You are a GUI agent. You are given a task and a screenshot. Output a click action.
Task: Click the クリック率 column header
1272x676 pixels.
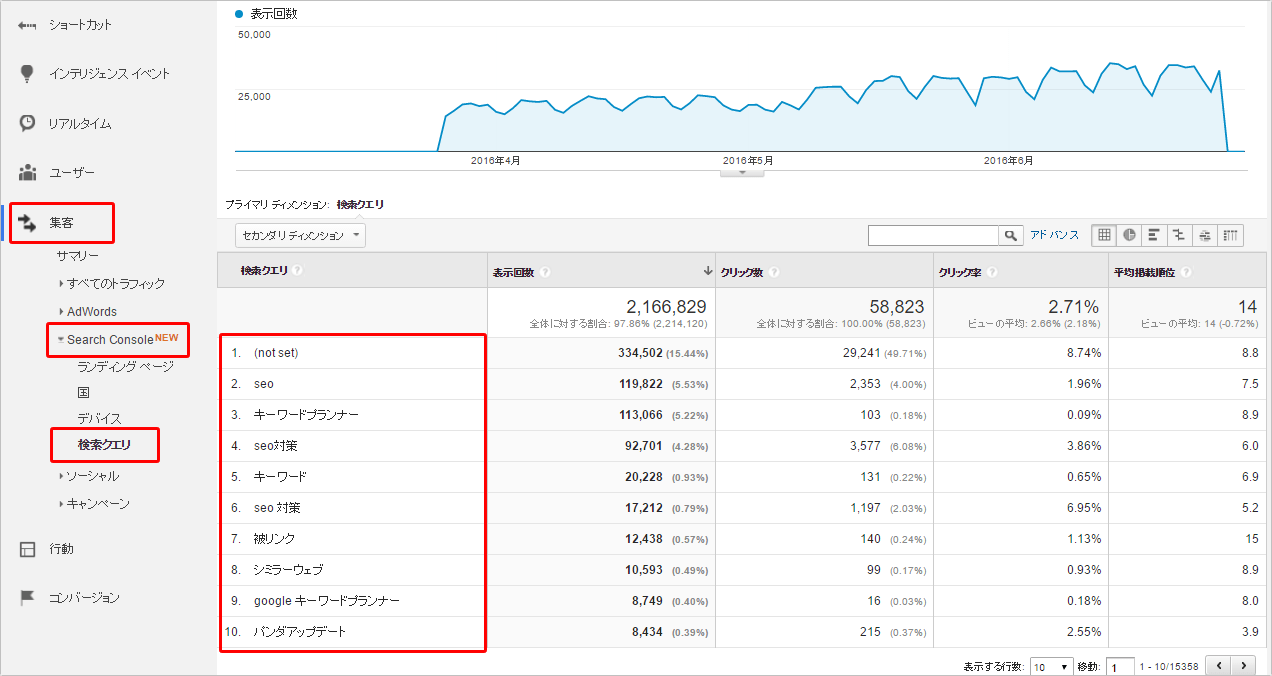click(x=959, y=272)
